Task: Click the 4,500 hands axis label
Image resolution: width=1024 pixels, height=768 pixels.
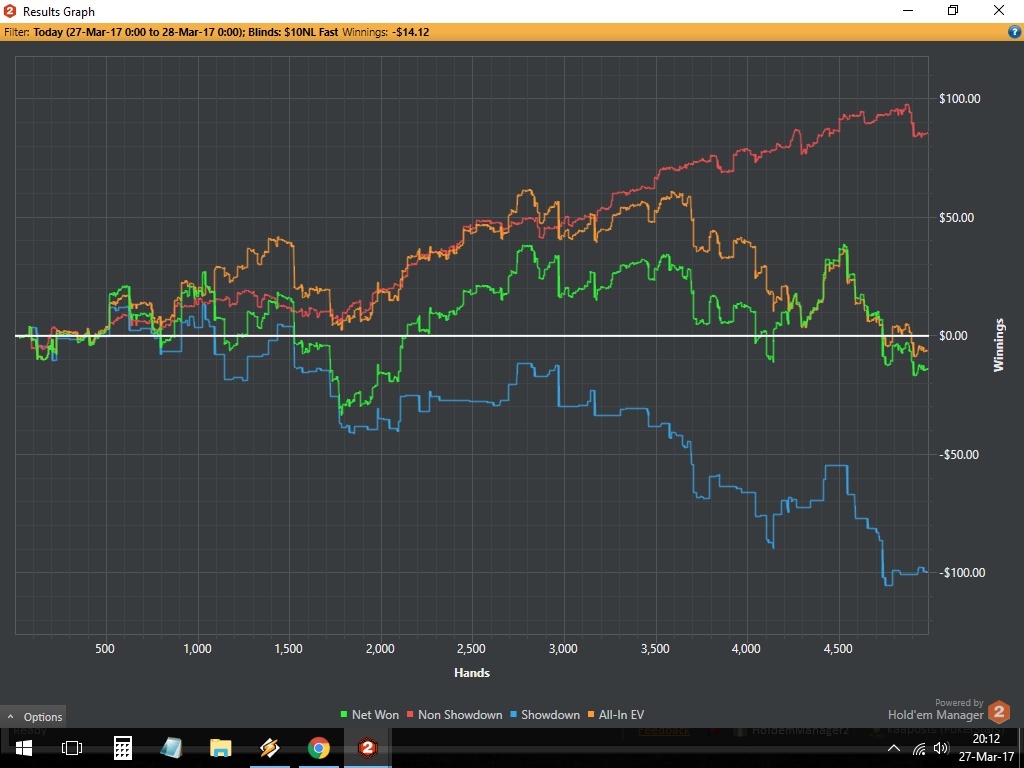Action: pyautogui.click(x=838, y=648)
